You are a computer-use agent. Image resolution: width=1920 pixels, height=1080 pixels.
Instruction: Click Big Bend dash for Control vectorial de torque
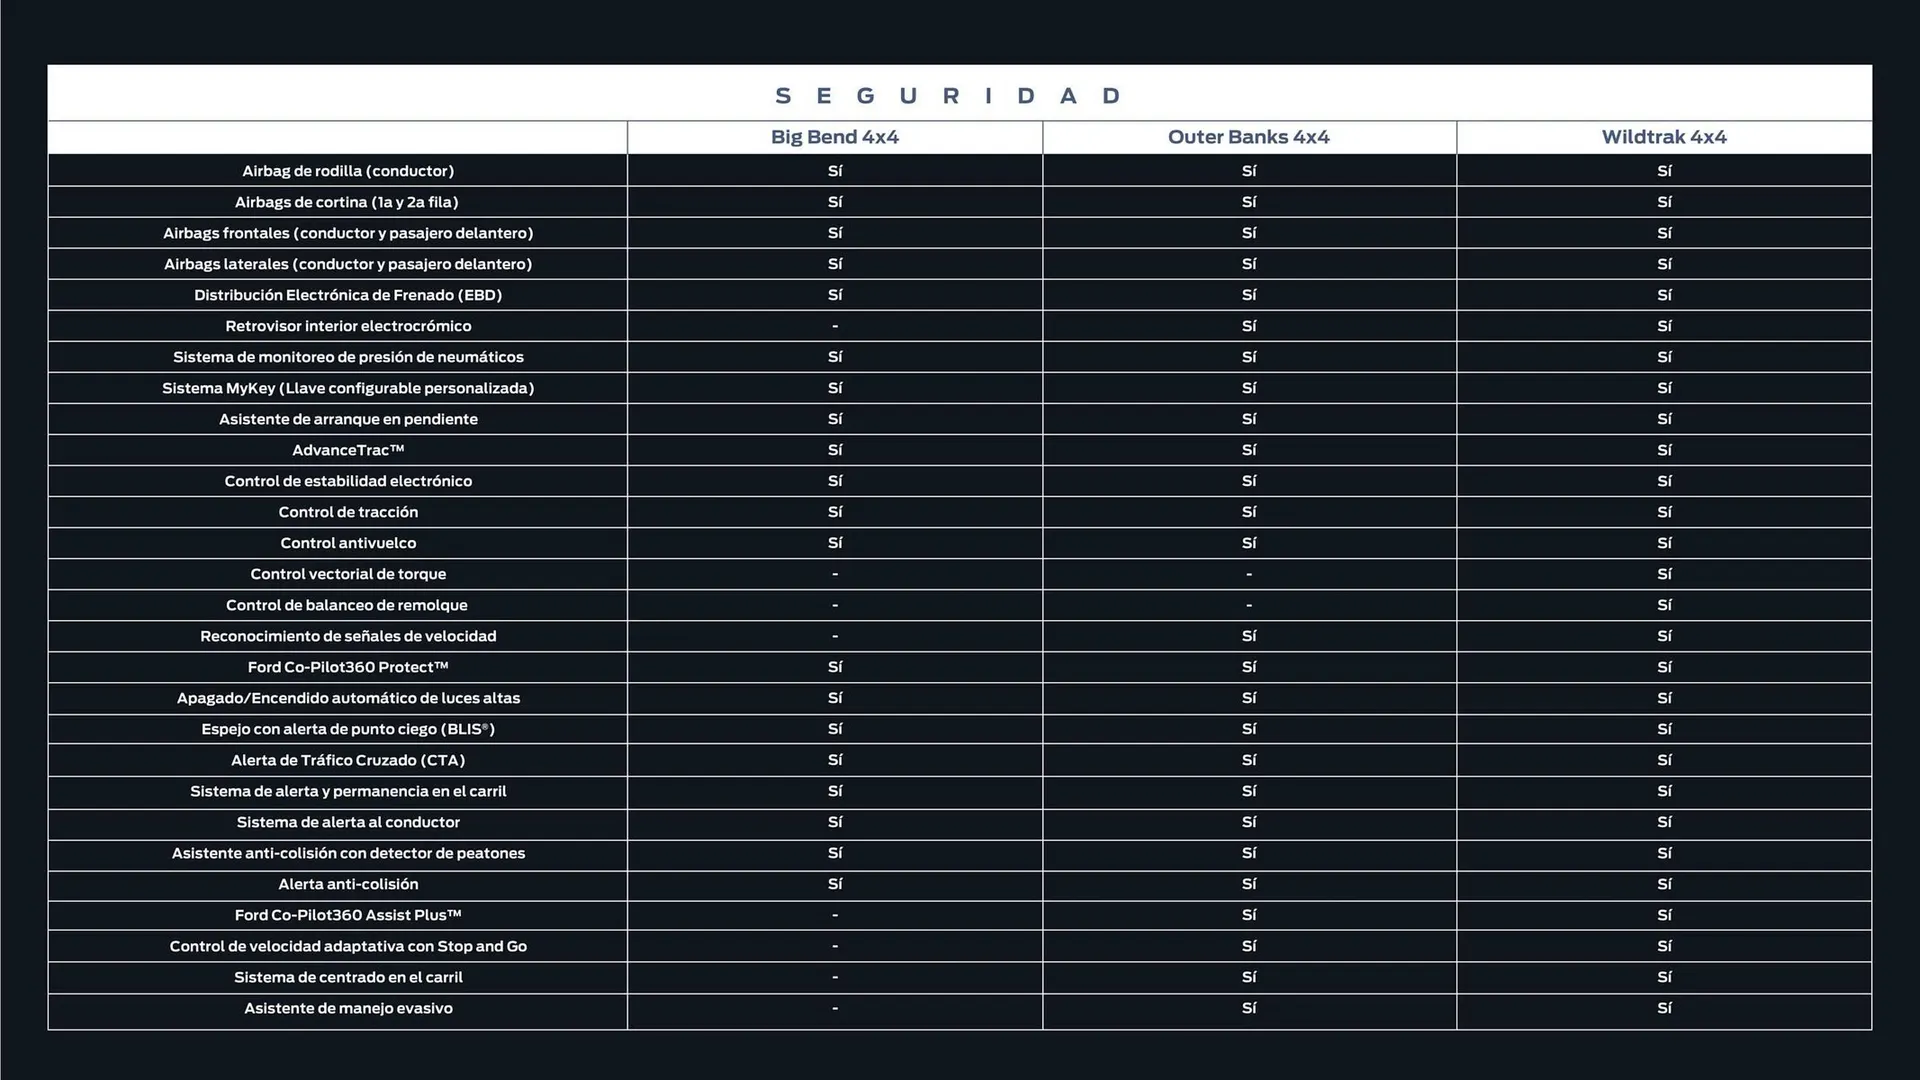click(x=835, y=574)
